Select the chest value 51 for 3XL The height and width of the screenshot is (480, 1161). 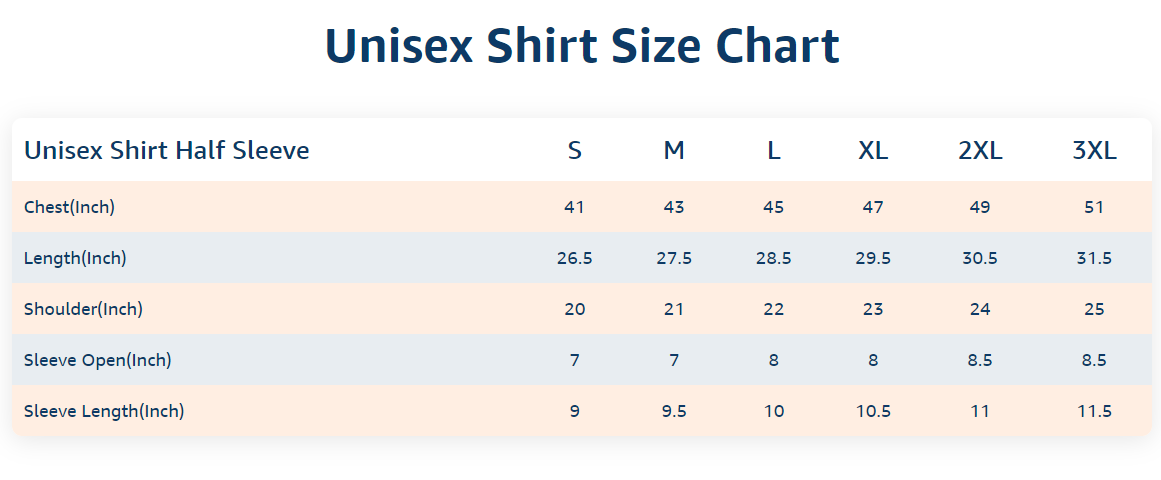coord(1094,207)
